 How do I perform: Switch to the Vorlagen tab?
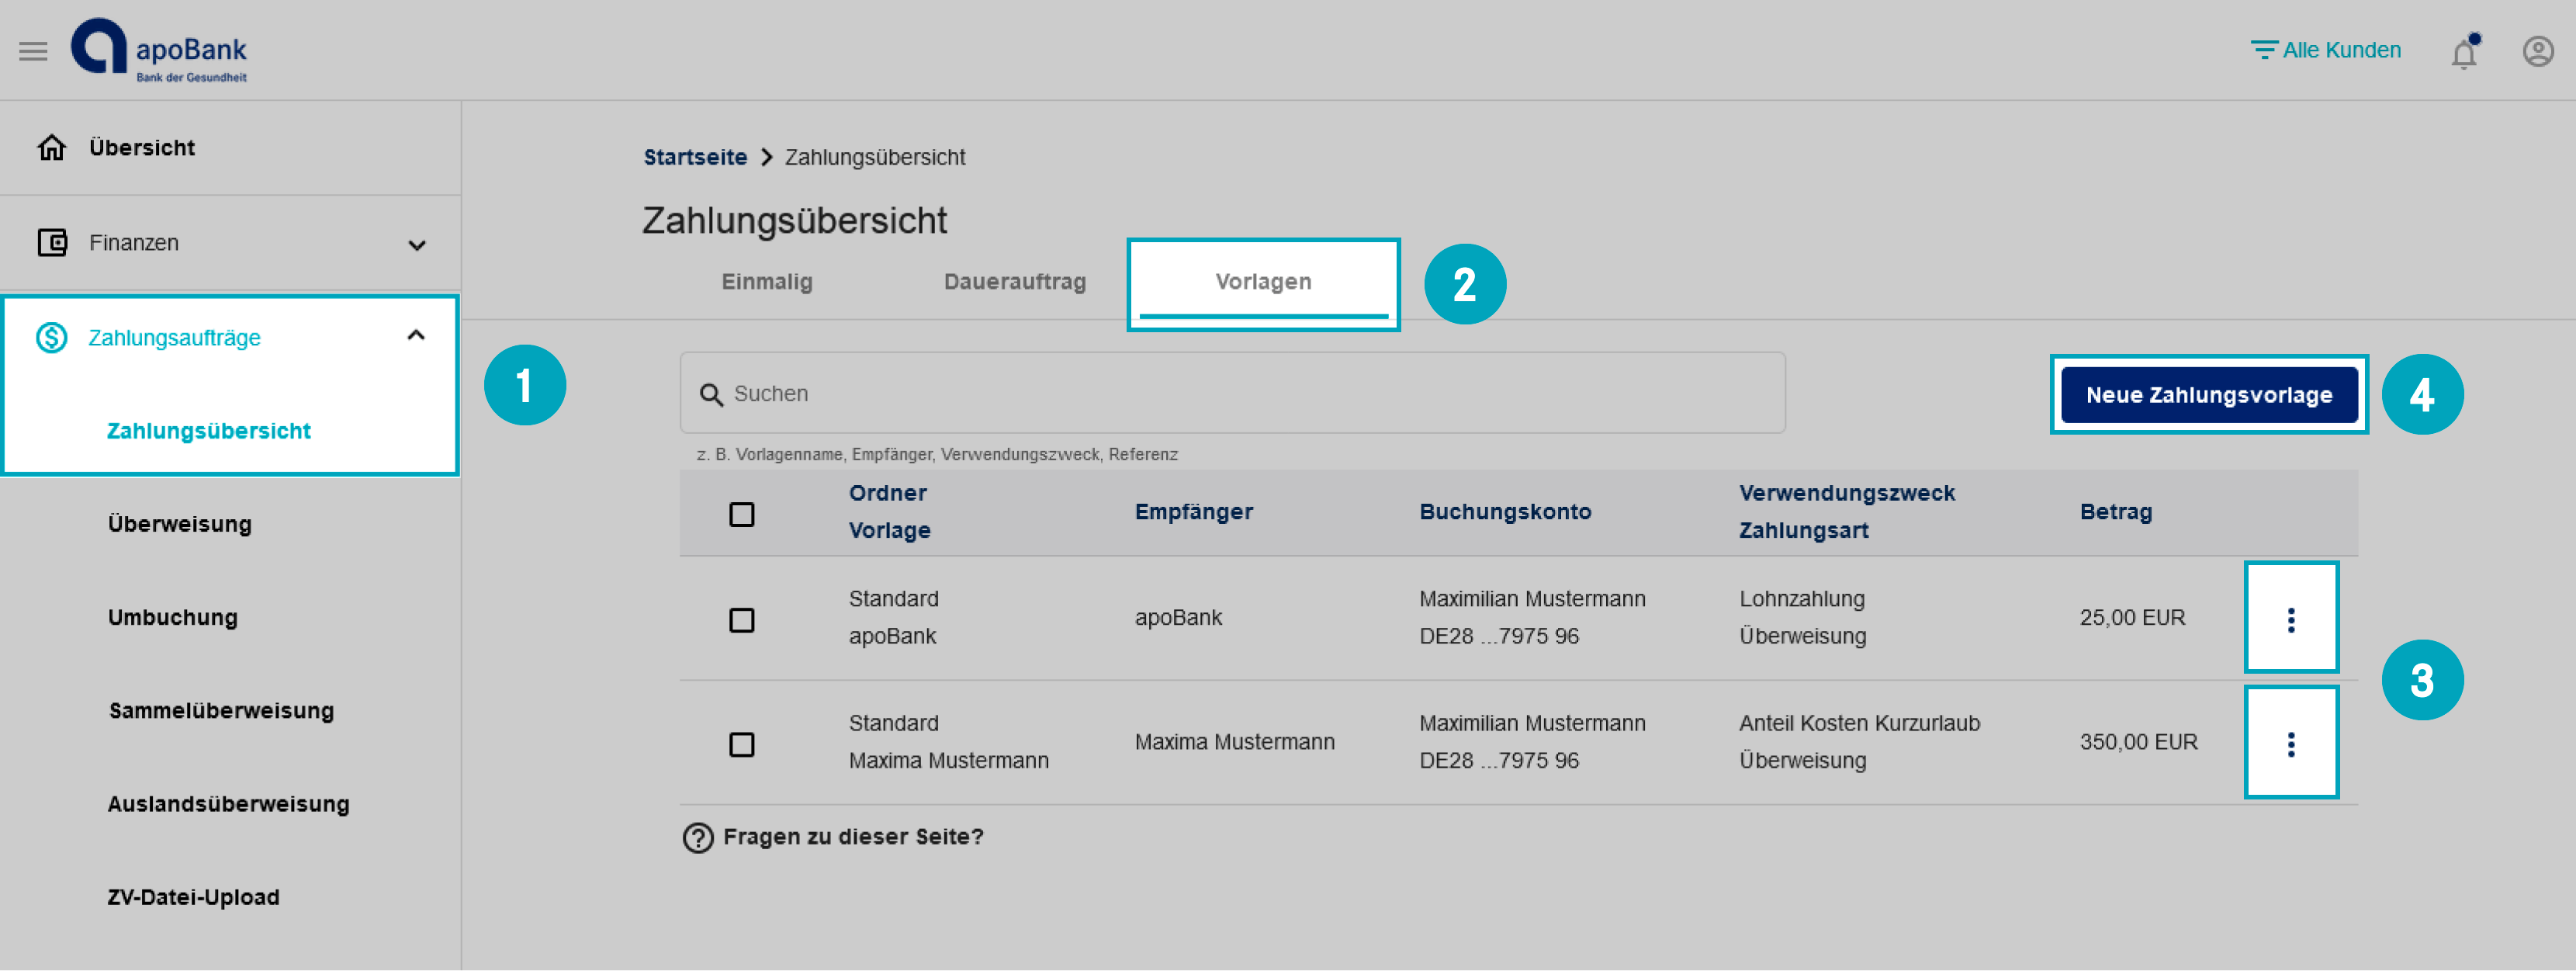coord(1263,282)
